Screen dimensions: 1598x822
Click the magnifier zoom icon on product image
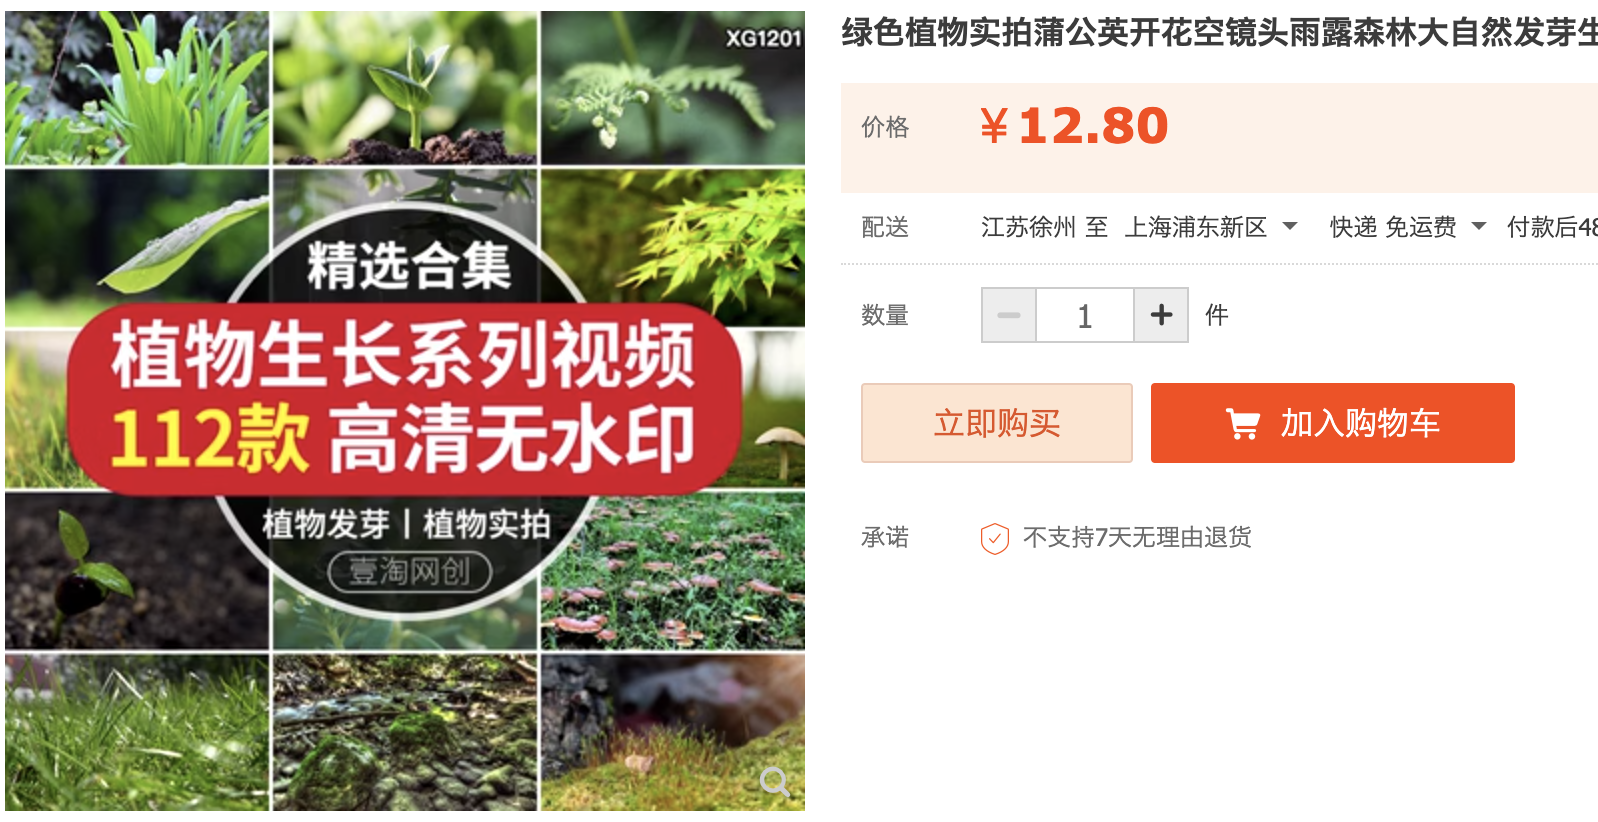click(776, 780)
